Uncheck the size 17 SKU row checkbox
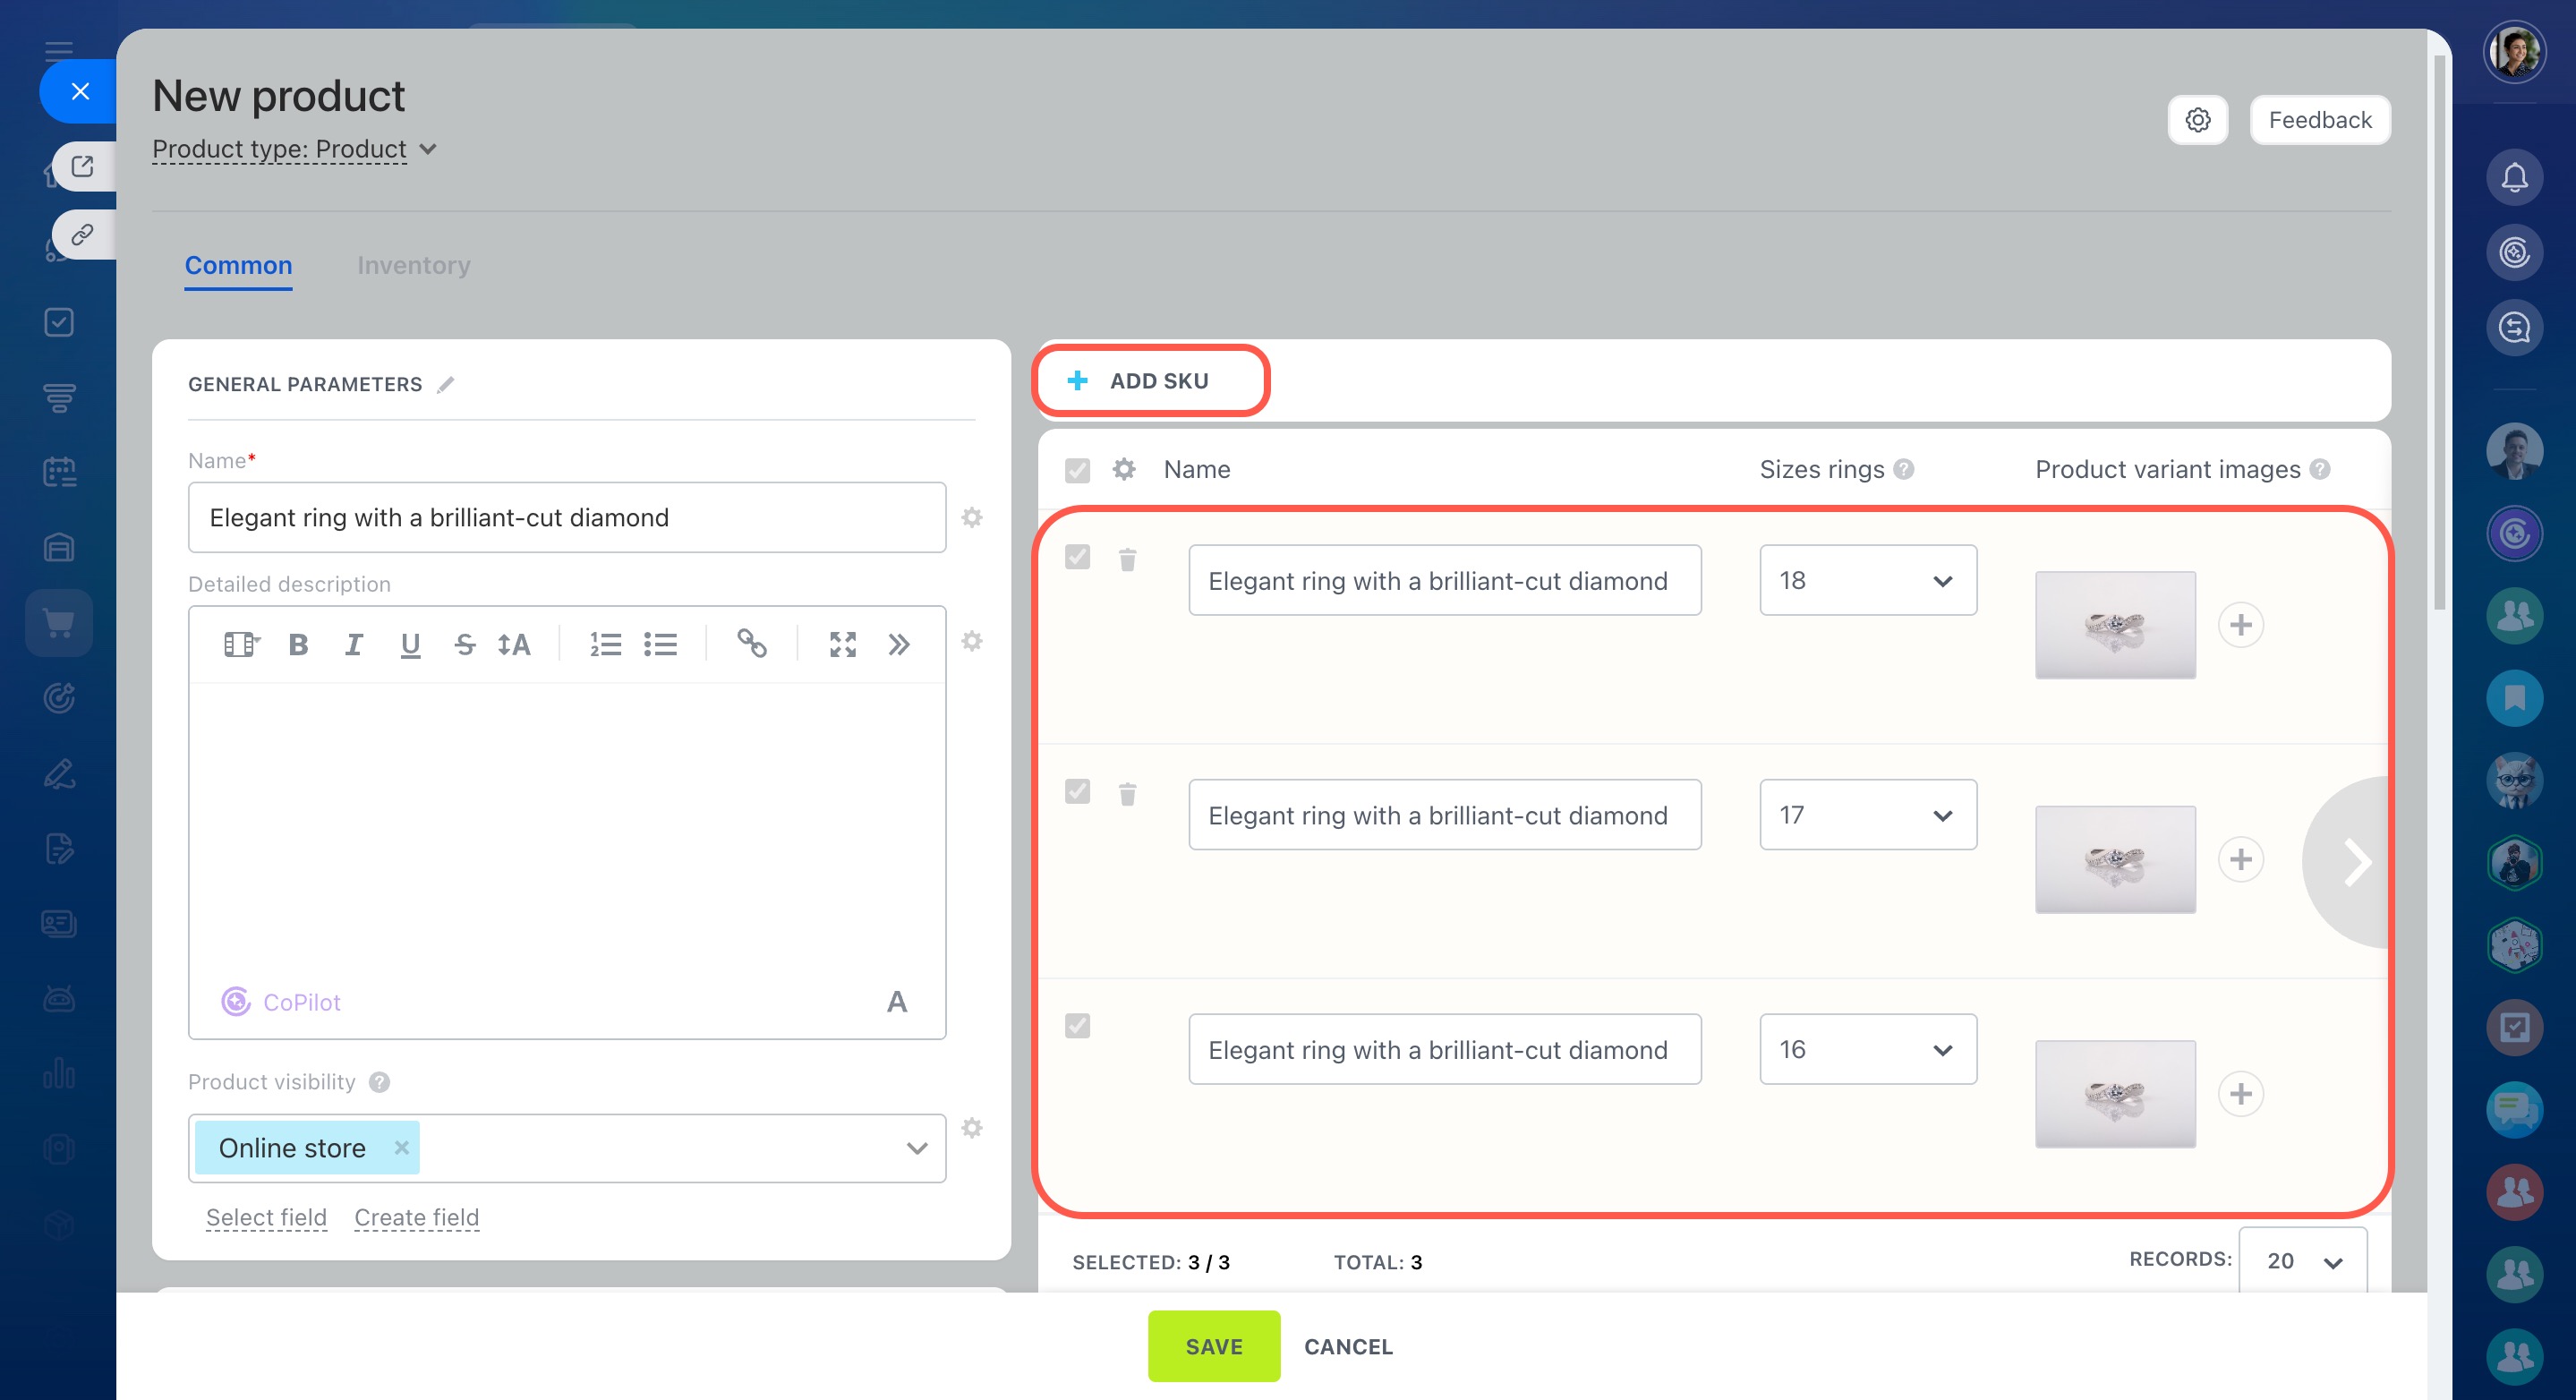 pos(1077,792)
